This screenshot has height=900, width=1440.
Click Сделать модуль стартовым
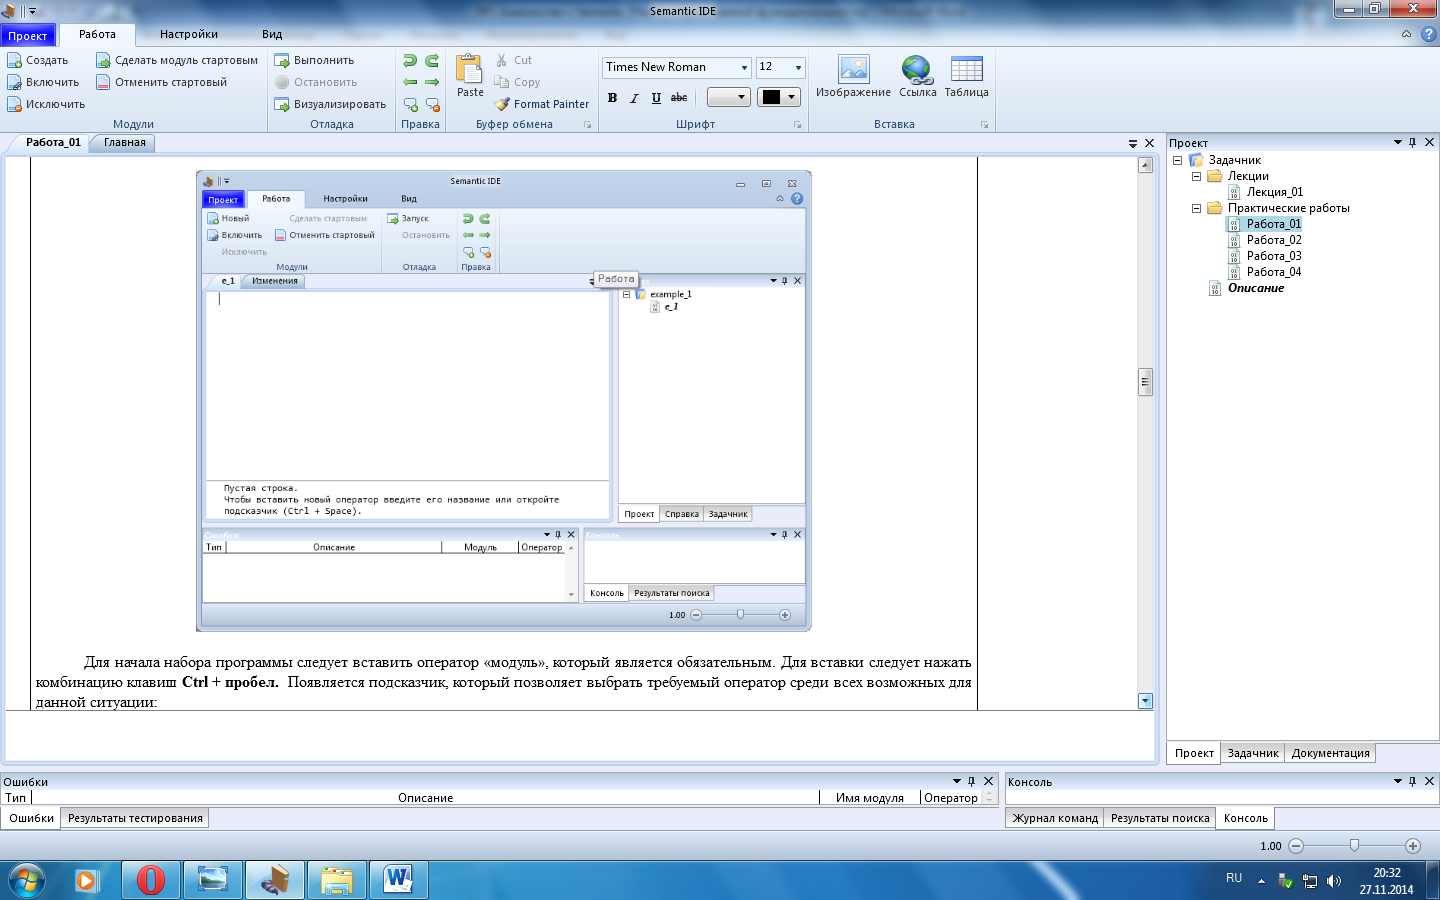[x=177, y=60]
